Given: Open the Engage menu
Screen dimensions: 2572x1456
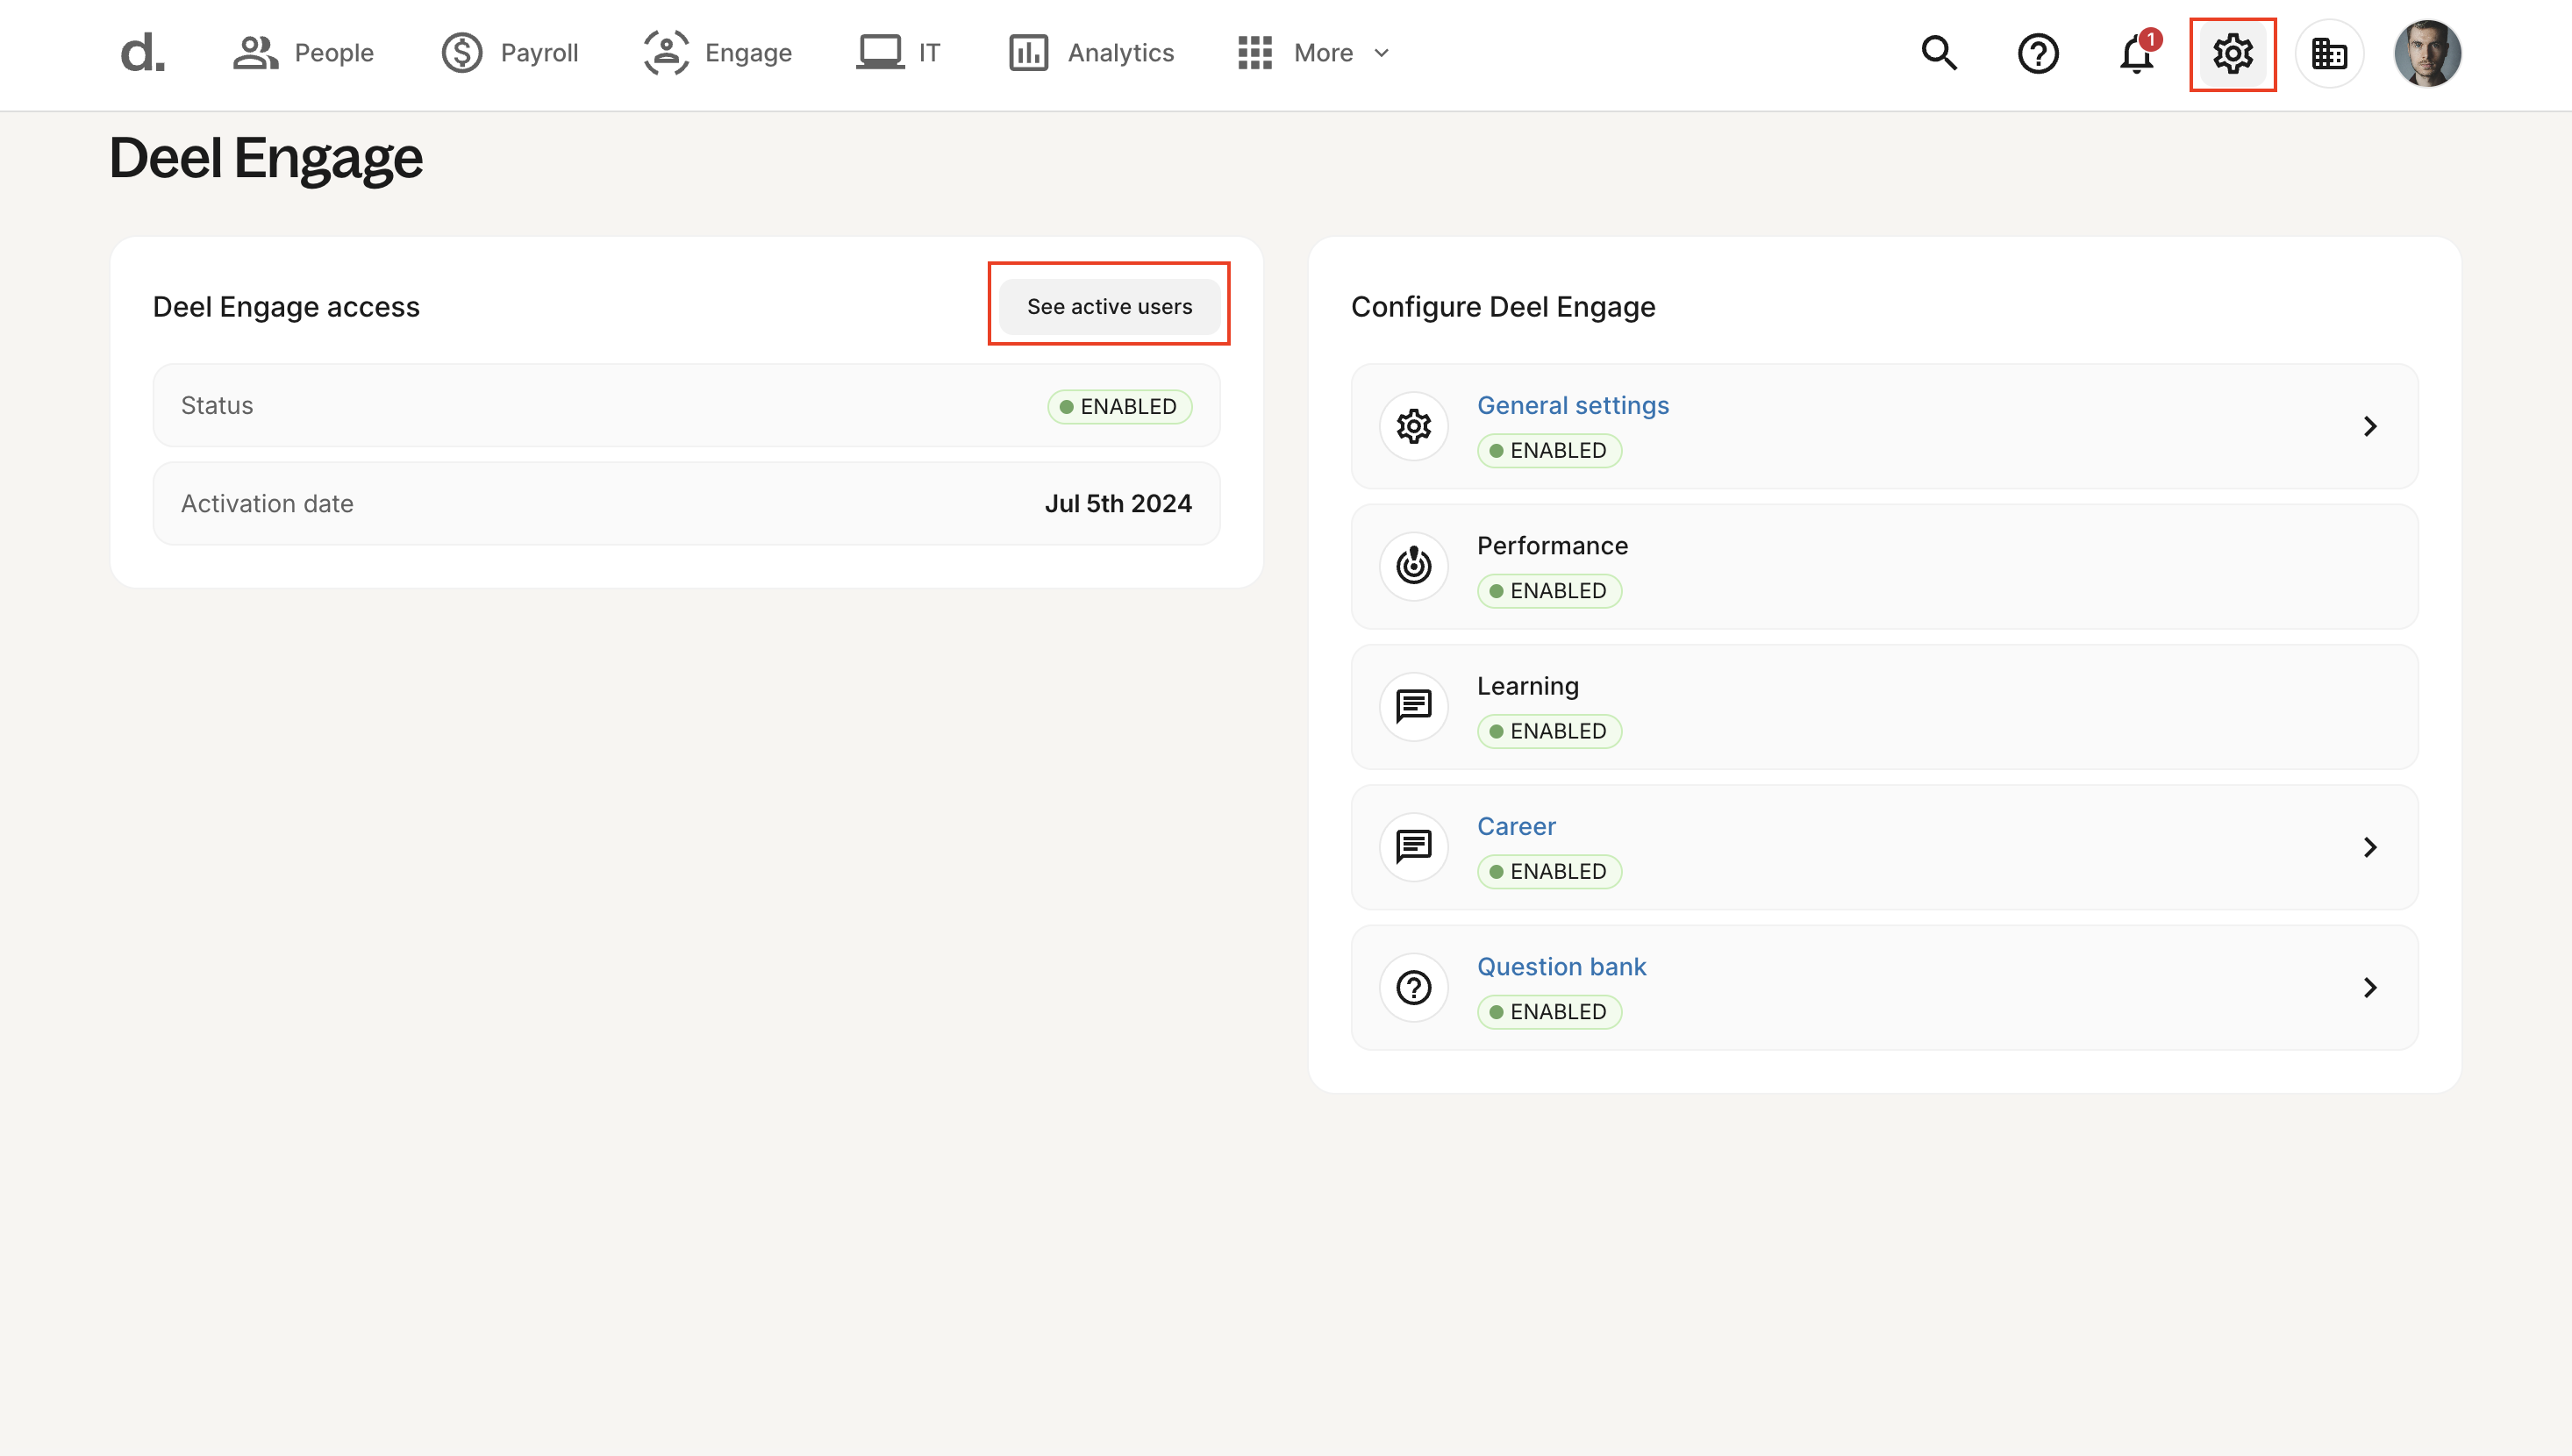Looking at the screenshot, I should click(717, 53).
